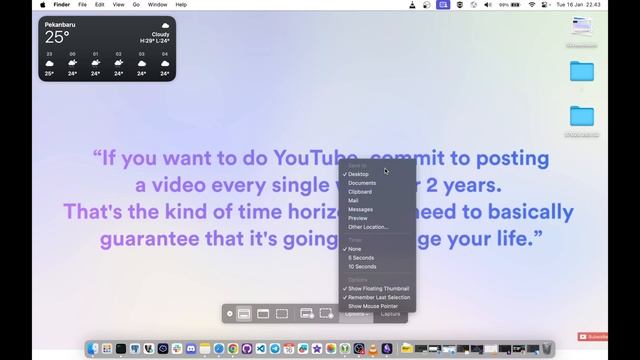Open the Window menu

pyautogui.click(x=158, y=5)
